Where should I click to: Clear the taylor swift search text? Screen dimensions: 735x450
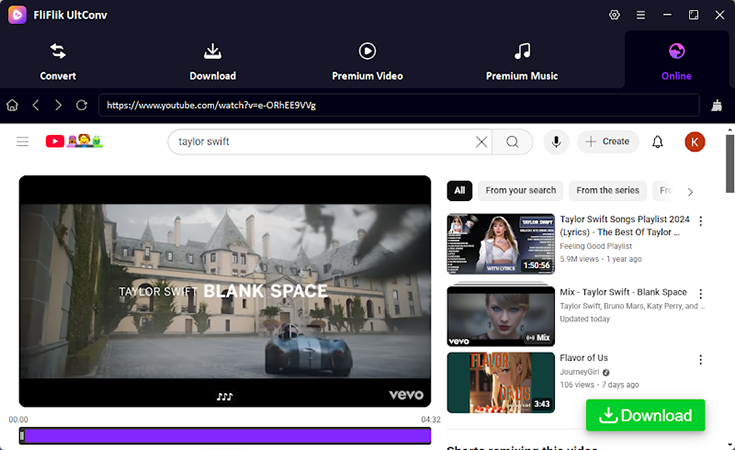point(481,142)
